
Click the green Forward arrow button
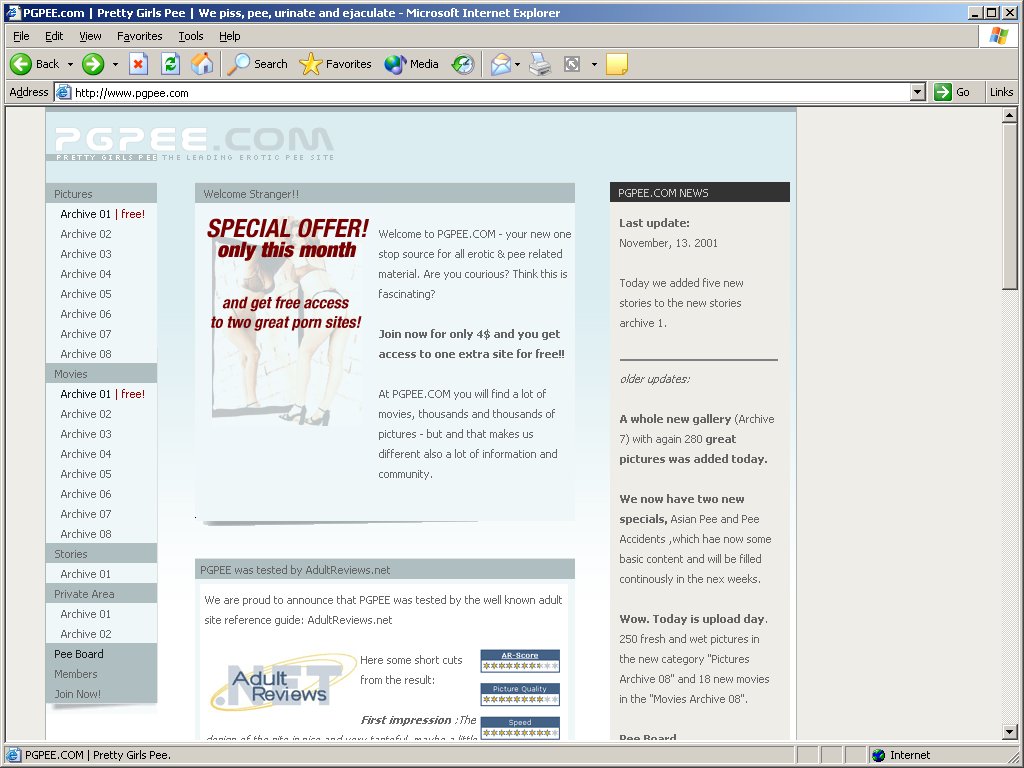[93, 64]
